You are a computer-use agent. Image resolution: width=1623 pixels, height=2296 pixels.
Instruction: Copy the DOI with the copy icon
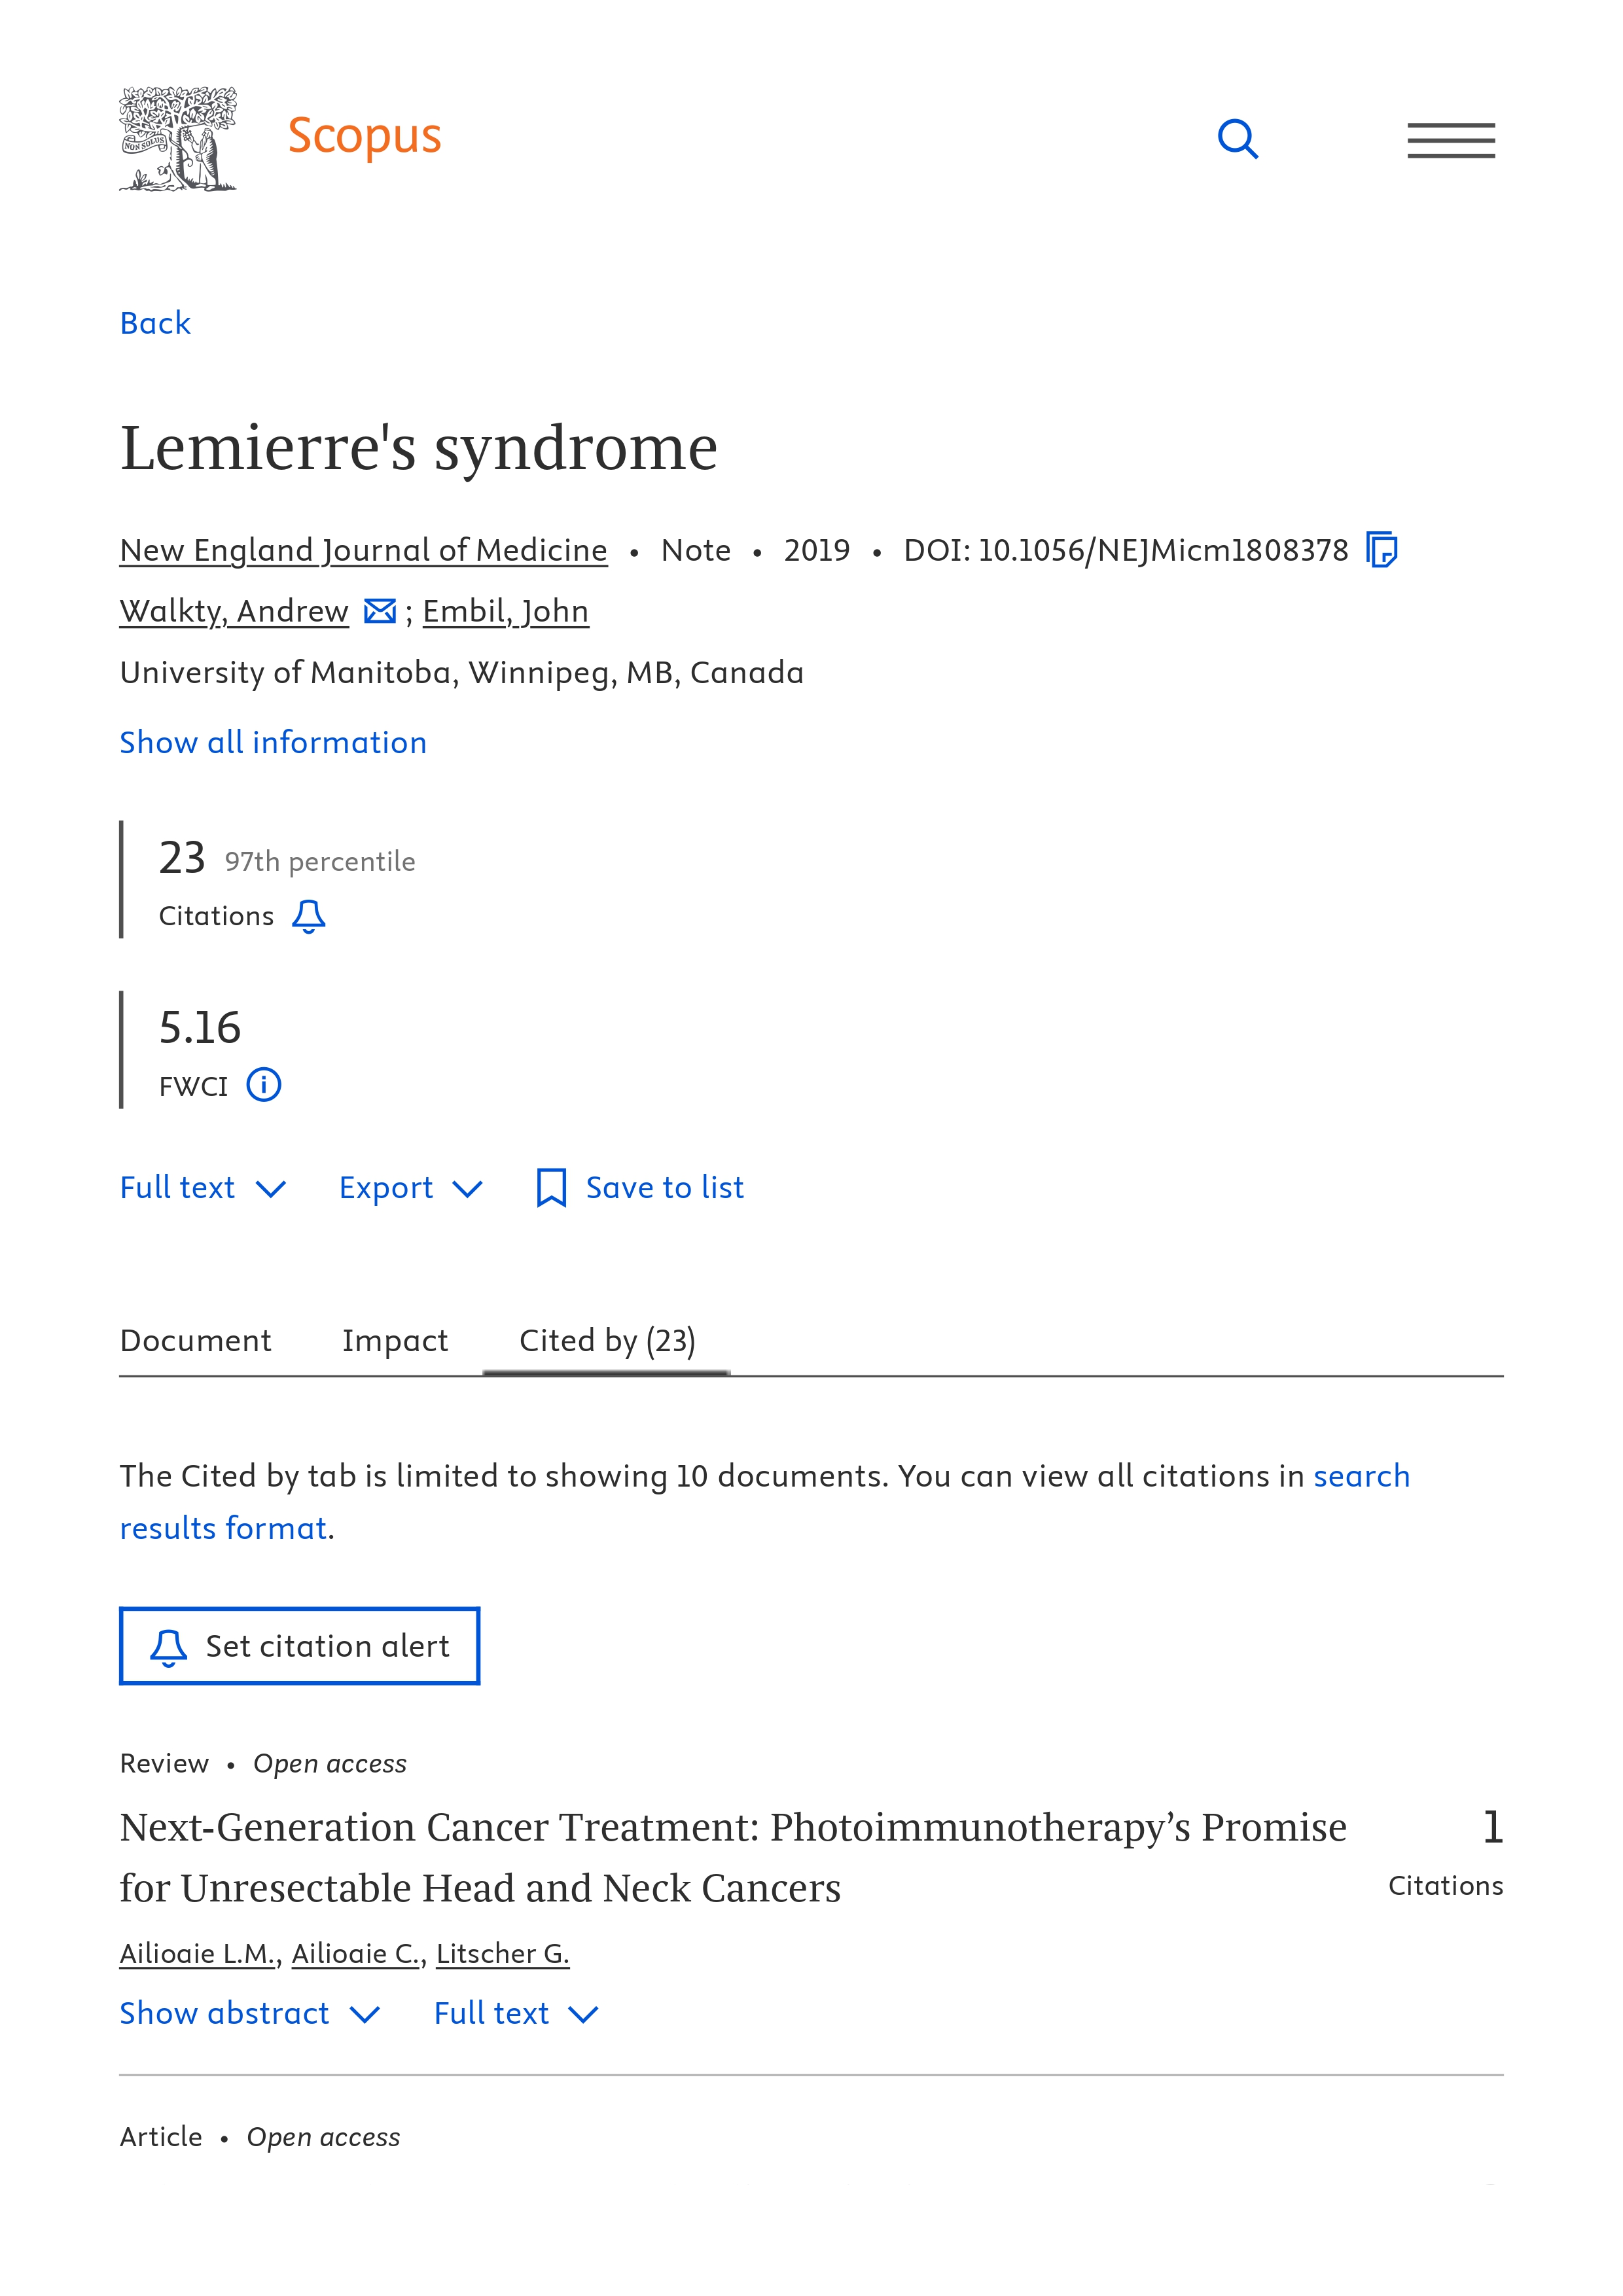point(1381,550)
